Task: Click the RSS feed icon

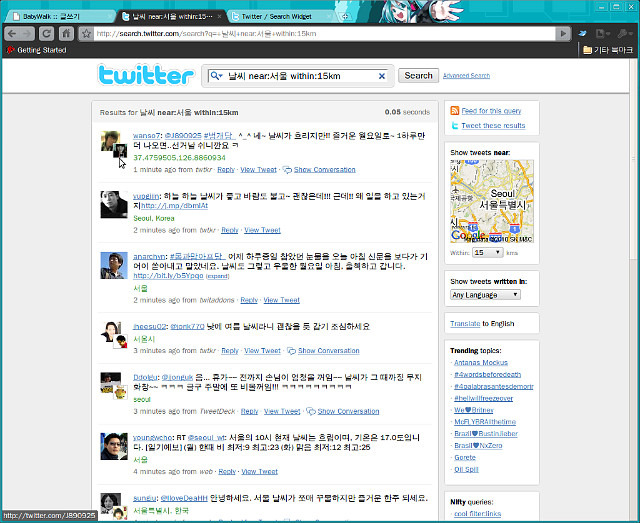Action: (454, 111)
